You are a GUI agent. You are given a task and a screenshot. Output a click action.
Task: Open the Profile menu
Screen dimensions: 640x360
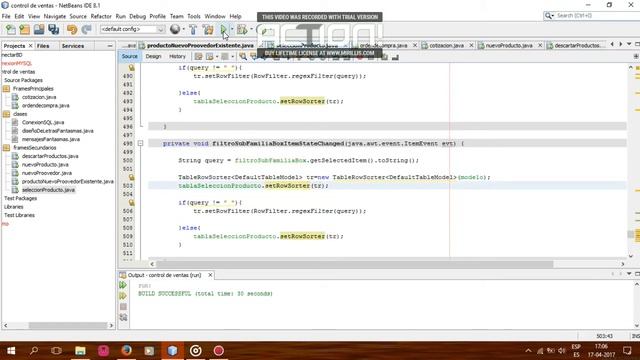[158, 16]
